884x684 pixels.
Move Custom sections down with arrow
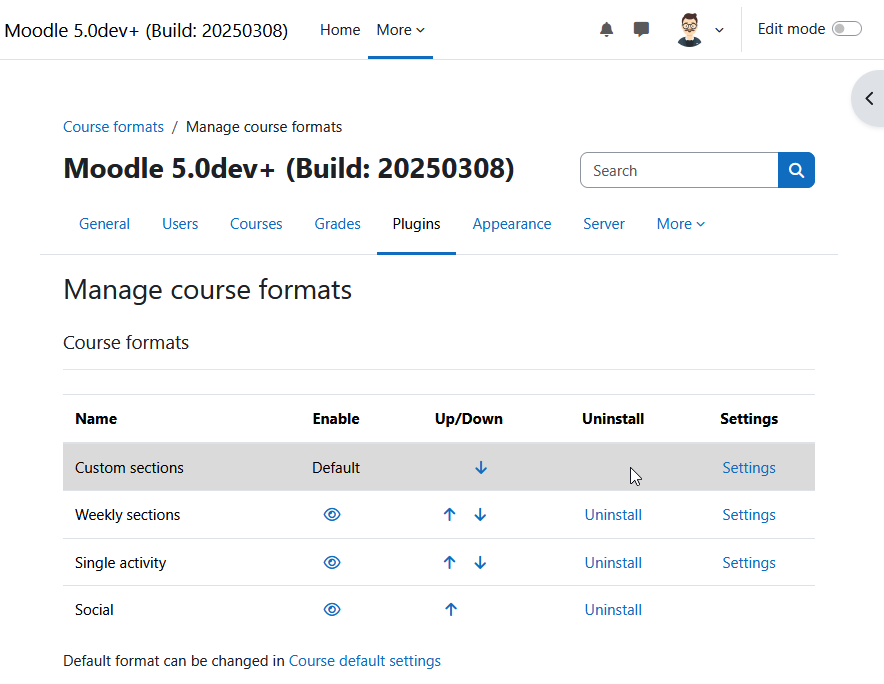pyautogui.click(x=481, y=467)
